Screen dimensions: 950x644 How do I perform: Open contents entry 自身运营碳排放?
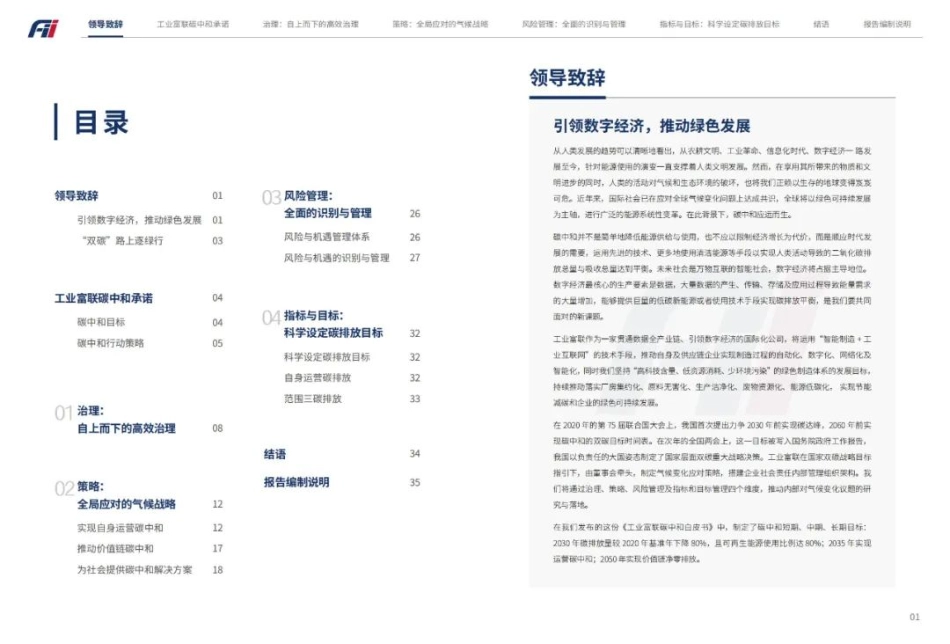click(317, 377)
